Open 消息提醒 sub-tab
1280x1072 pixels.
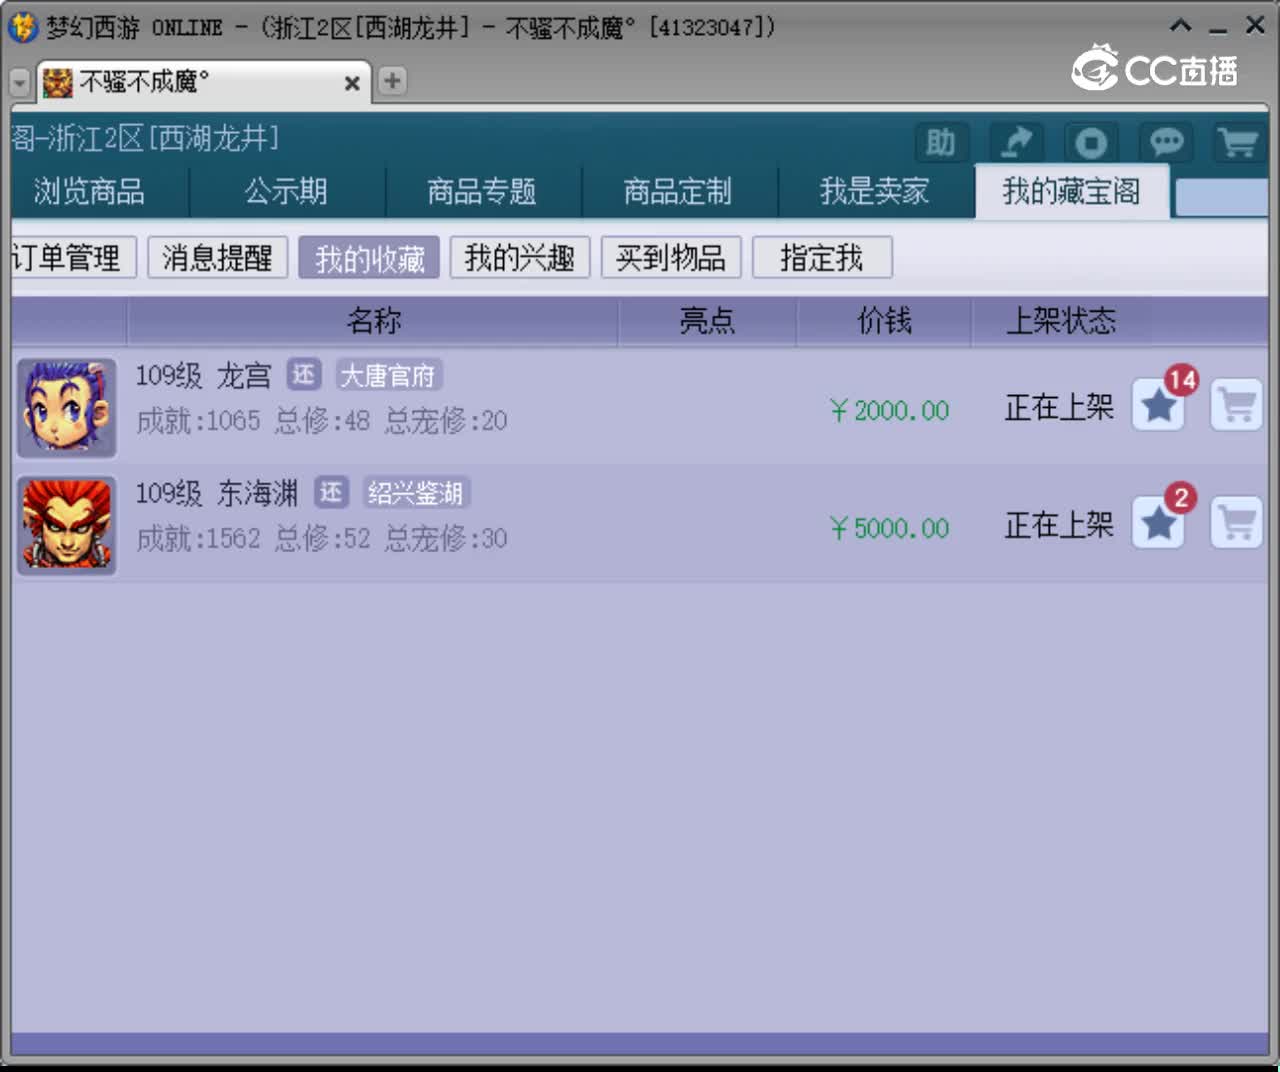tap(217, 258)
